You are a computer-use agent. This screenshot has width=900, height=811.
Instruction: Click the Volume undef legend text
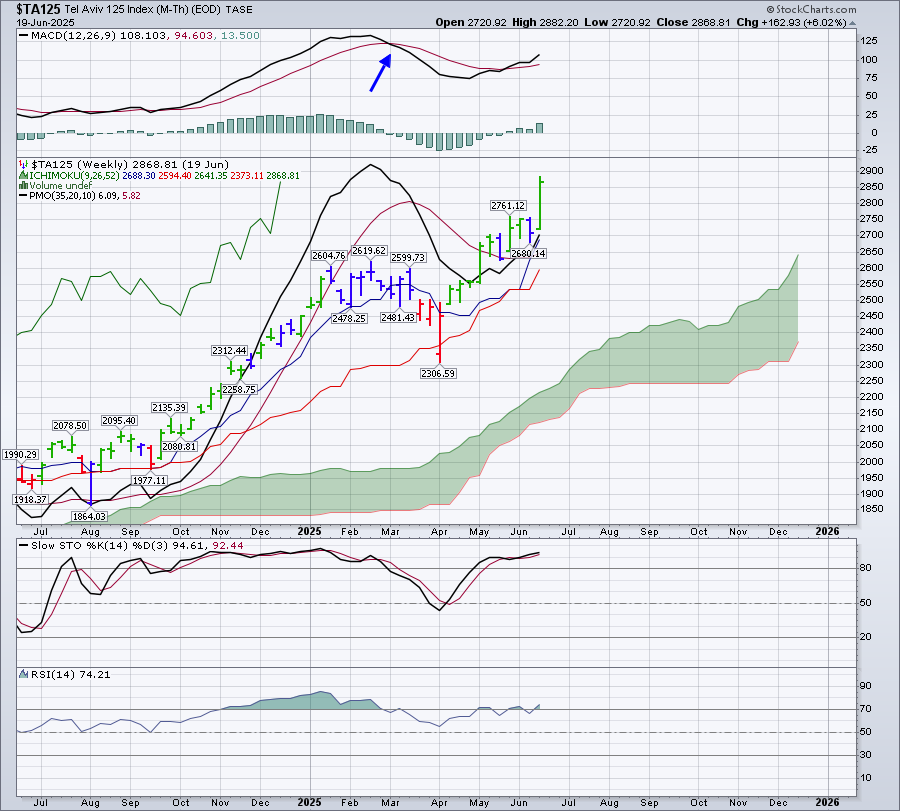pyautogui.click(x=60, y=186)
